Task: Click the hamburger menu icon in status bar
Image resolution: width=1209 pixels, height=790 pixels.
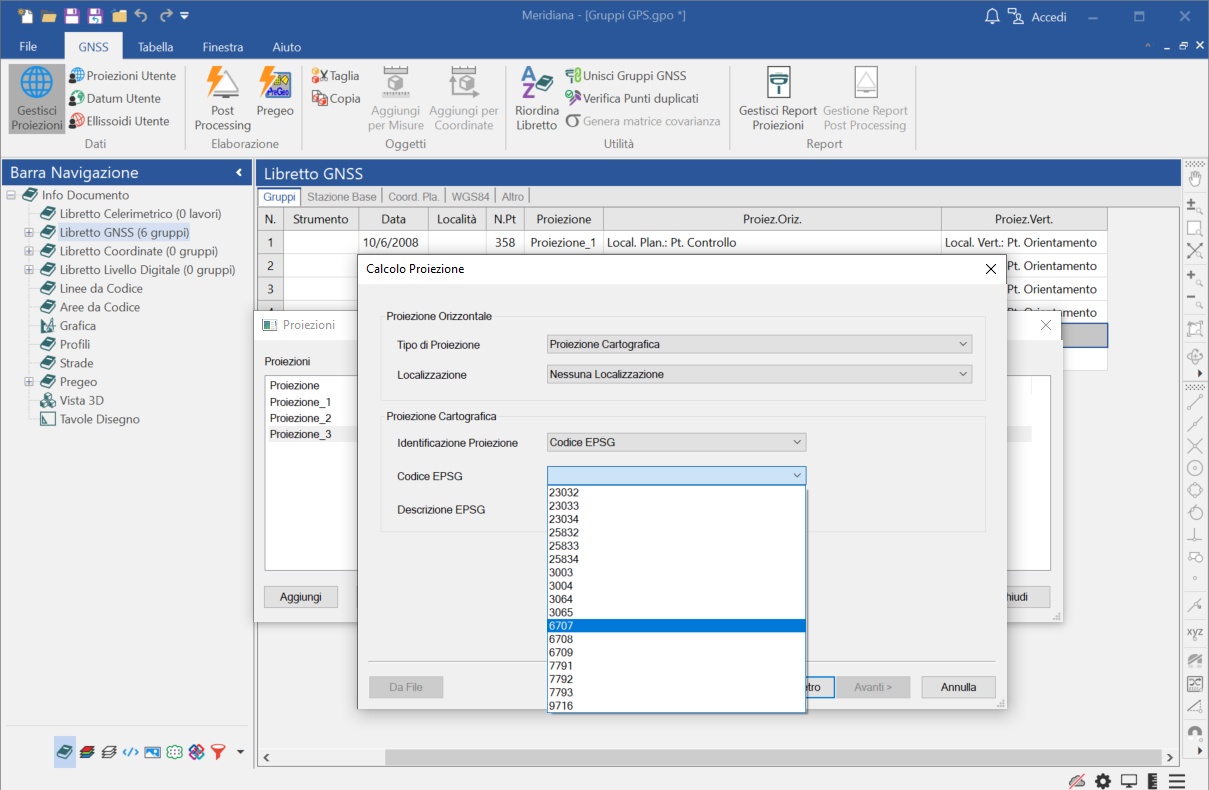Action: tap(1177, 780)
